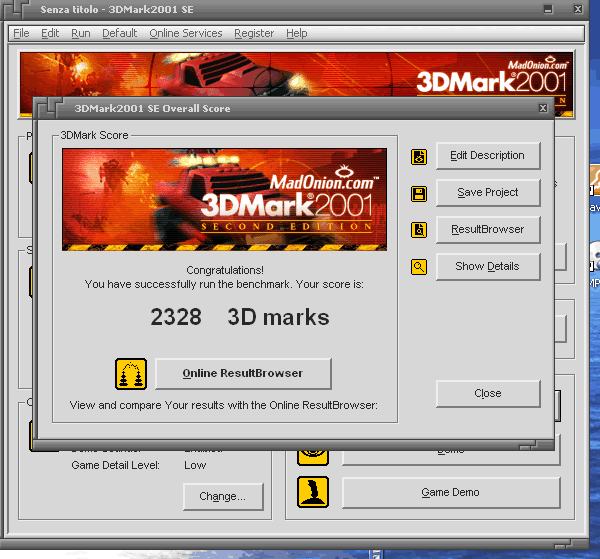The height and width of the screenshot is (559, 600).
Task: Close the Overall Score dialog via X
Action: click(543, 108)
